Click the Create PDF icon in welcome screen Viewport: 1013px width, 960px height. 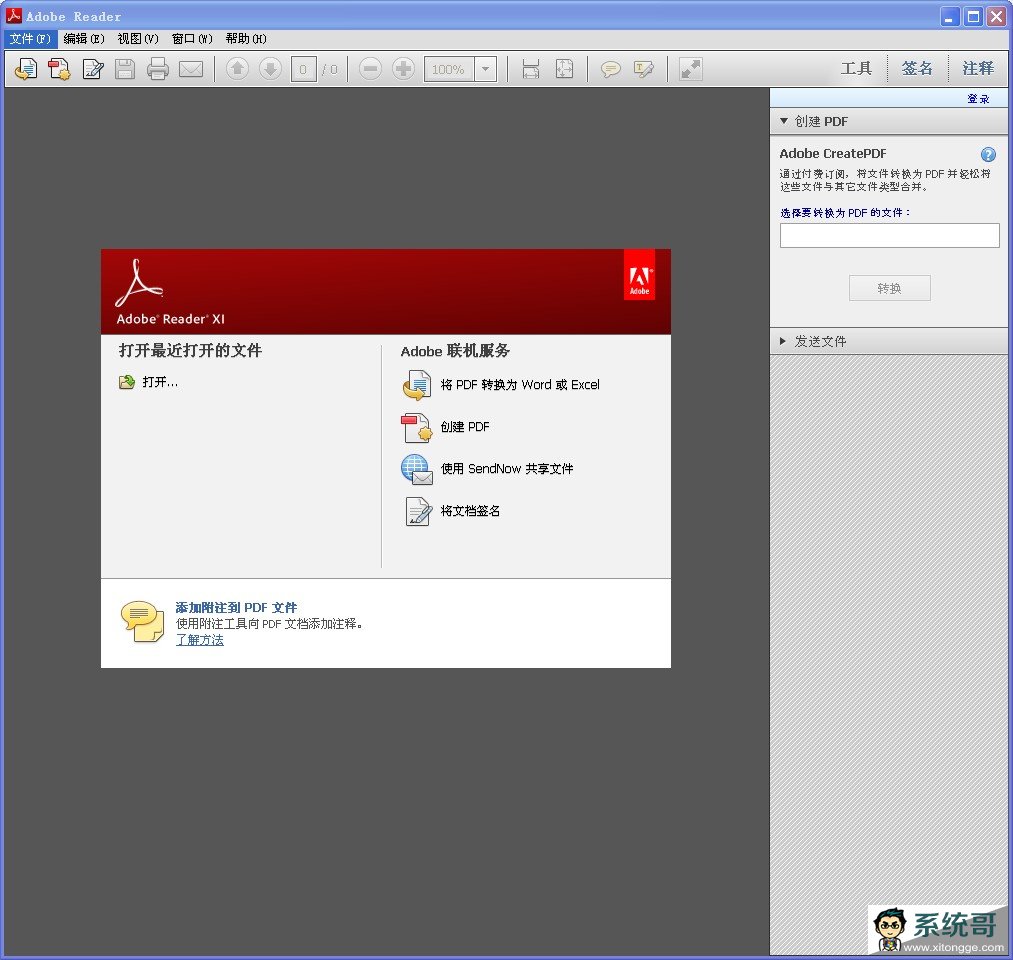click(417, 428)
